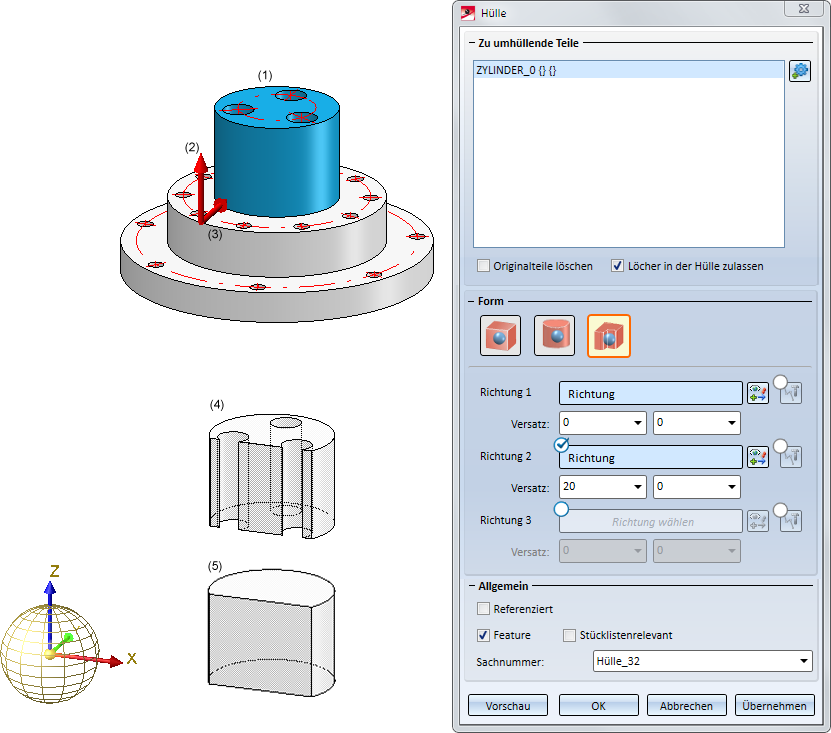Viewport: 831px width, 733px height.
Task: Toggle the Stücklistenrelevant checkbox
Action: 570,635
